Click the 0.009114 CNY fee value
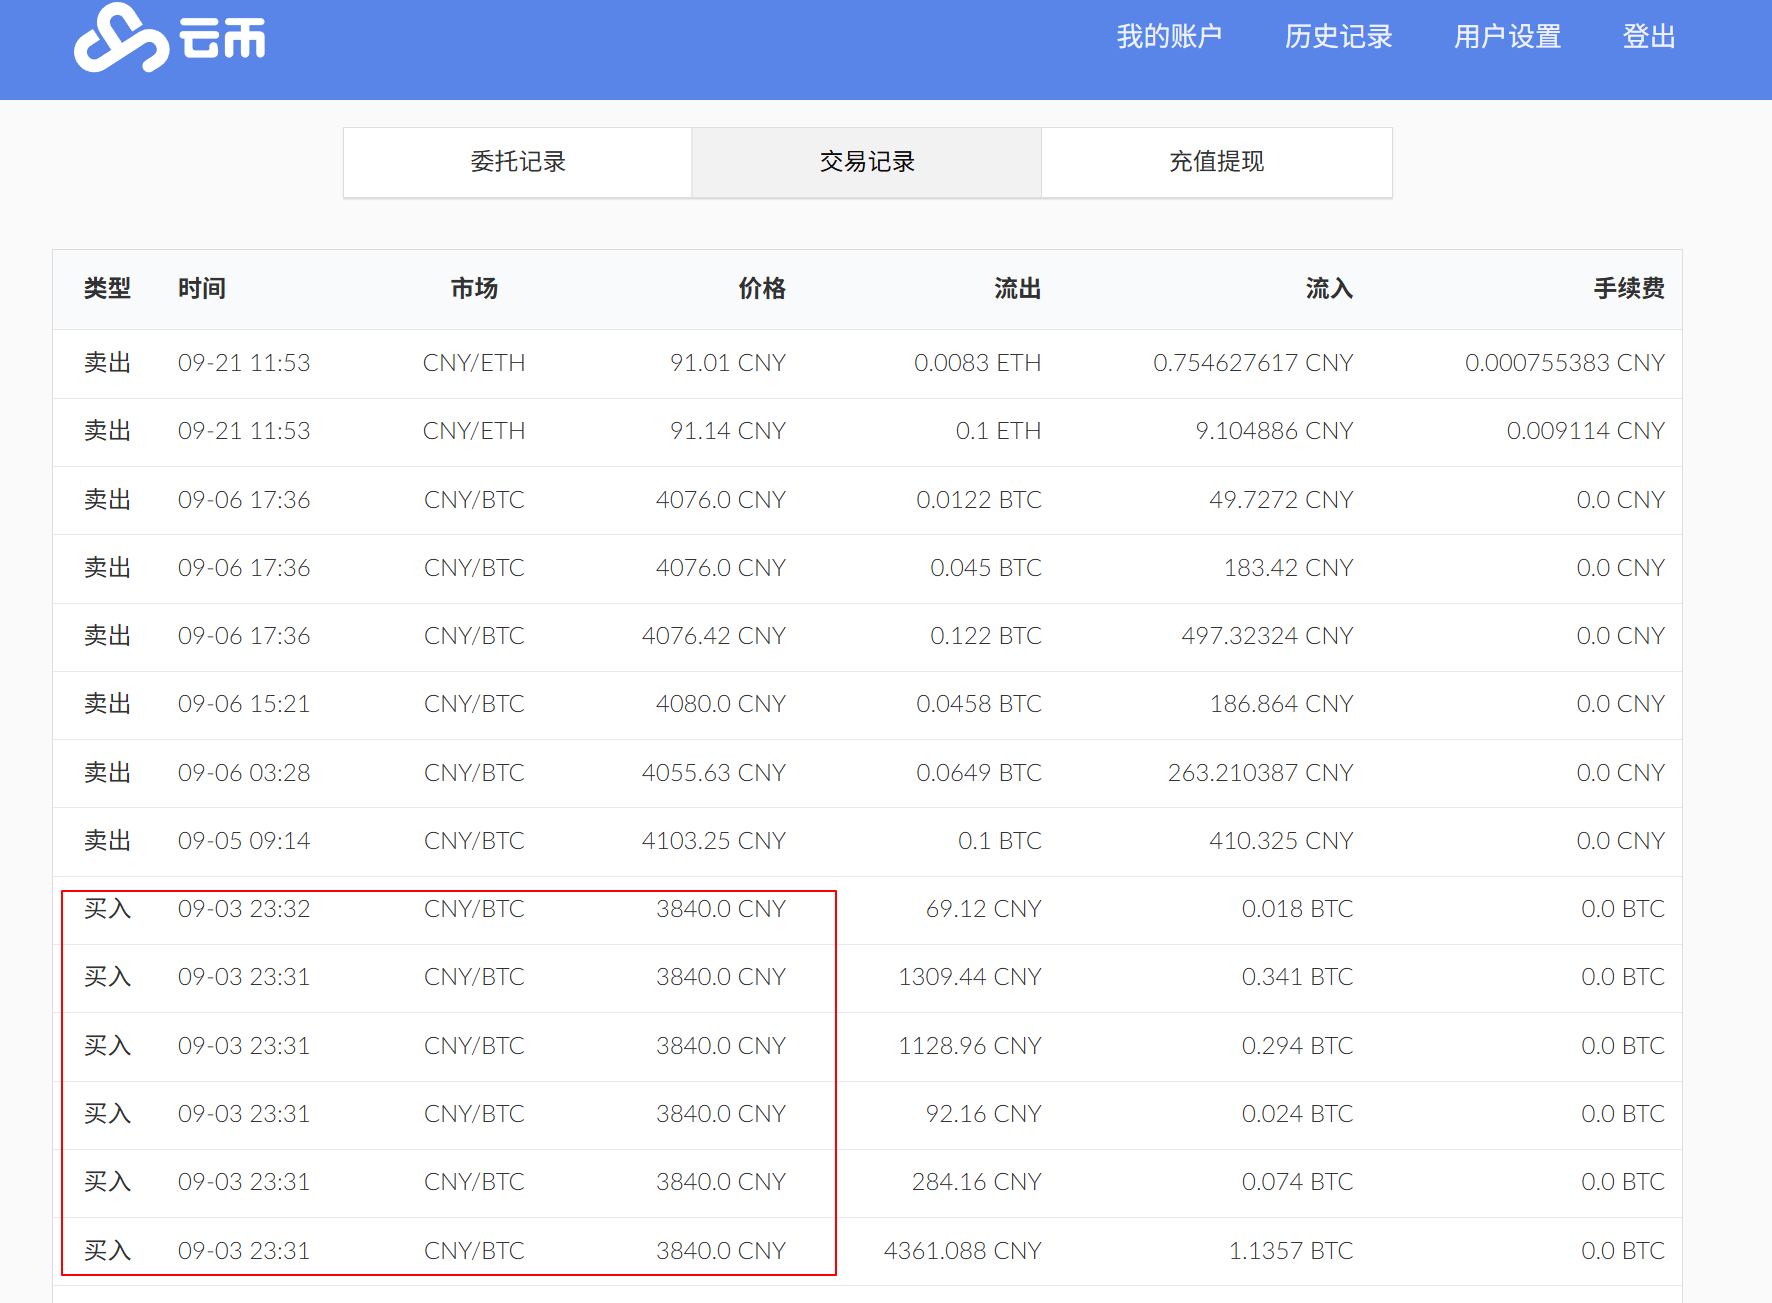 (x=1586, y=431)
